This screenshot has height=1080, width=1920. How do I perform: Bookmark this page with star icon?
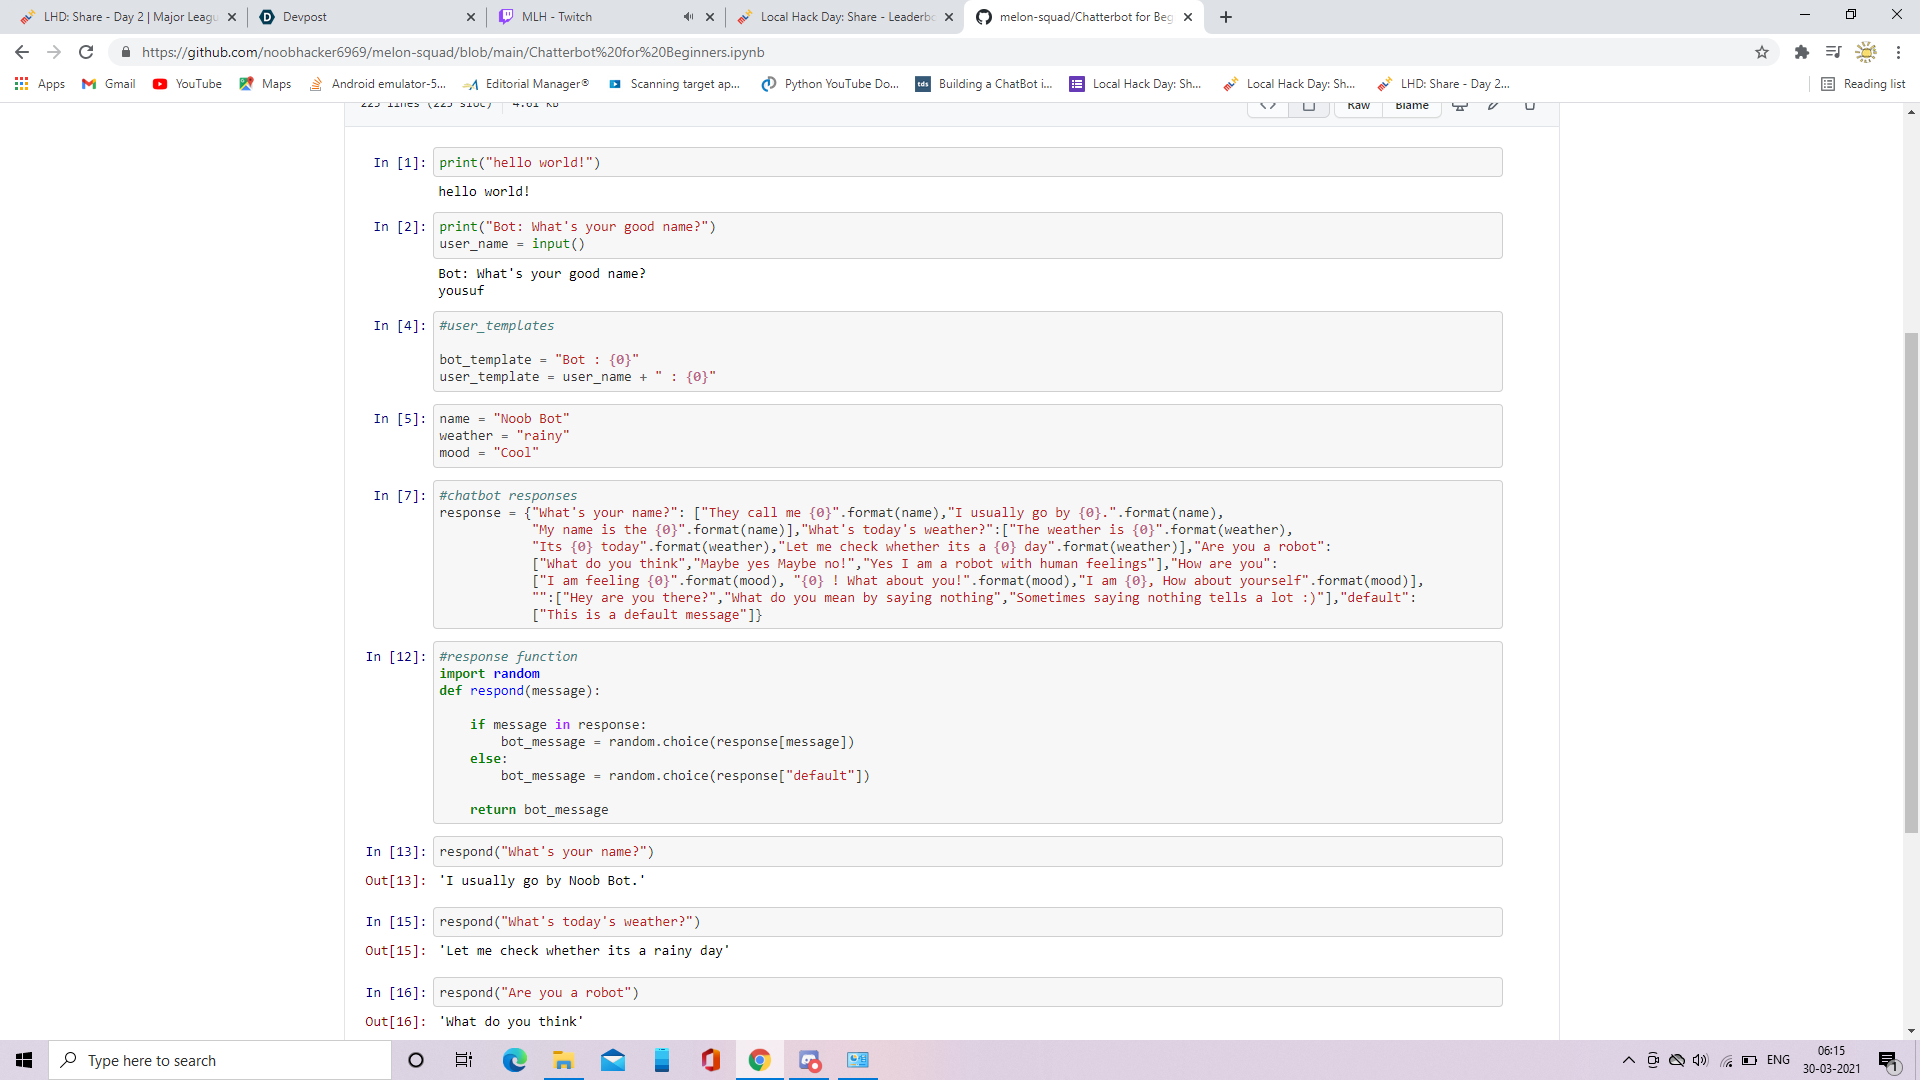(x=1762, y=52)
